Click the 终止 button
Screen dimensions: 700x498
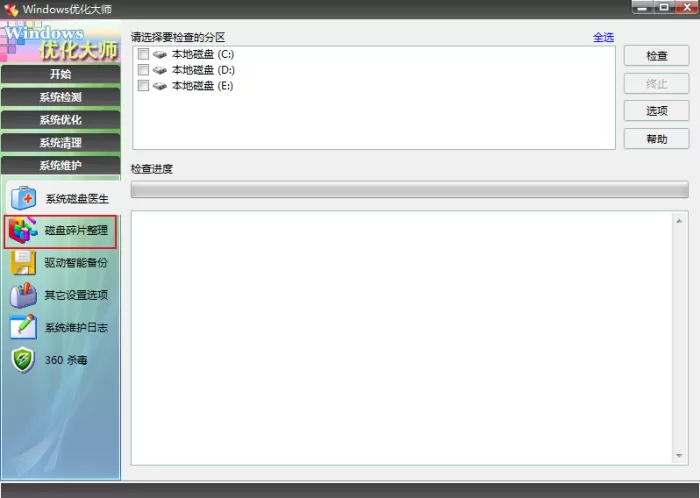[x=656, y=83]
